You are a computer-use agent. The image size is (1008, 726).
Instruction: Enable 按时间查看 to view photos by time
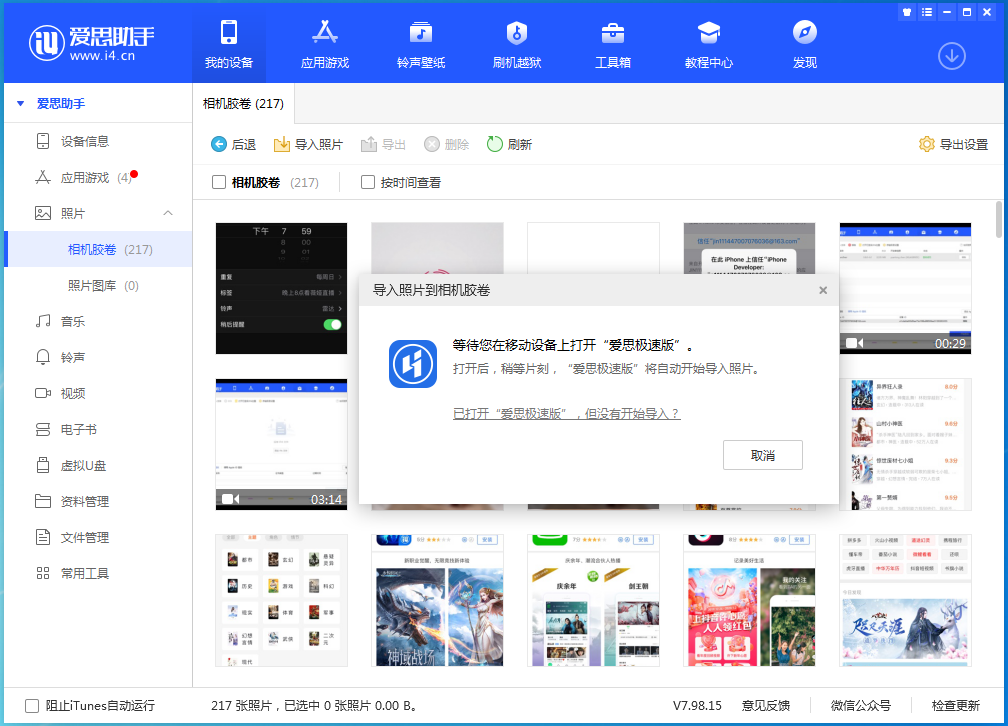(x=367, y=183)
